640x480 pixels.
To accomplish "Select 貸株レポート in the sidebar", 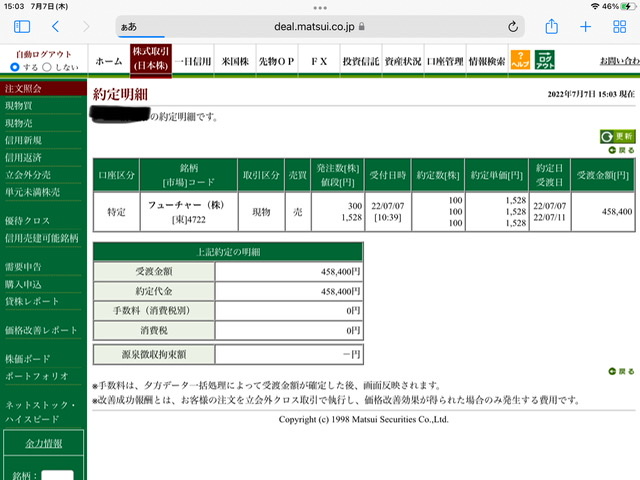I will point(32,302).
